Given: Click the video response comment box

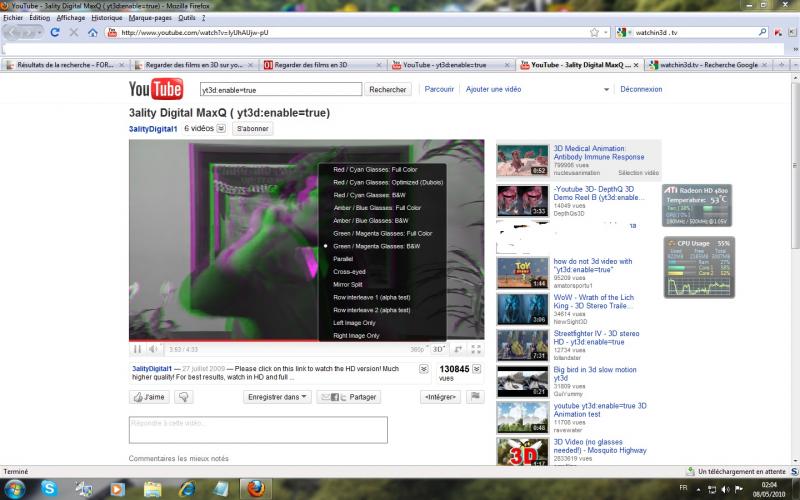Looking at the screenshot, I should (258, 430).
